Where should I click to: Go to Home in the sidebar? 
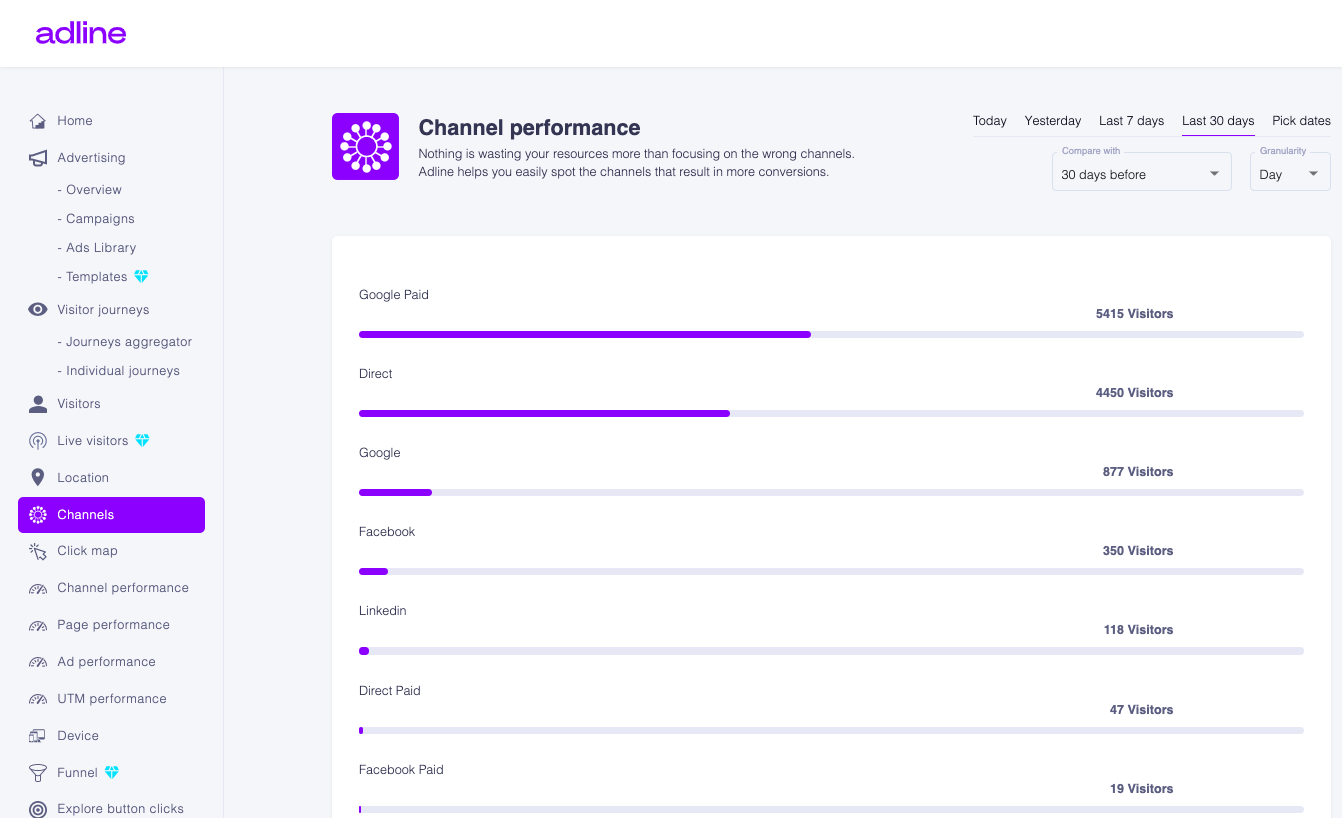click(x=75, y=121)
